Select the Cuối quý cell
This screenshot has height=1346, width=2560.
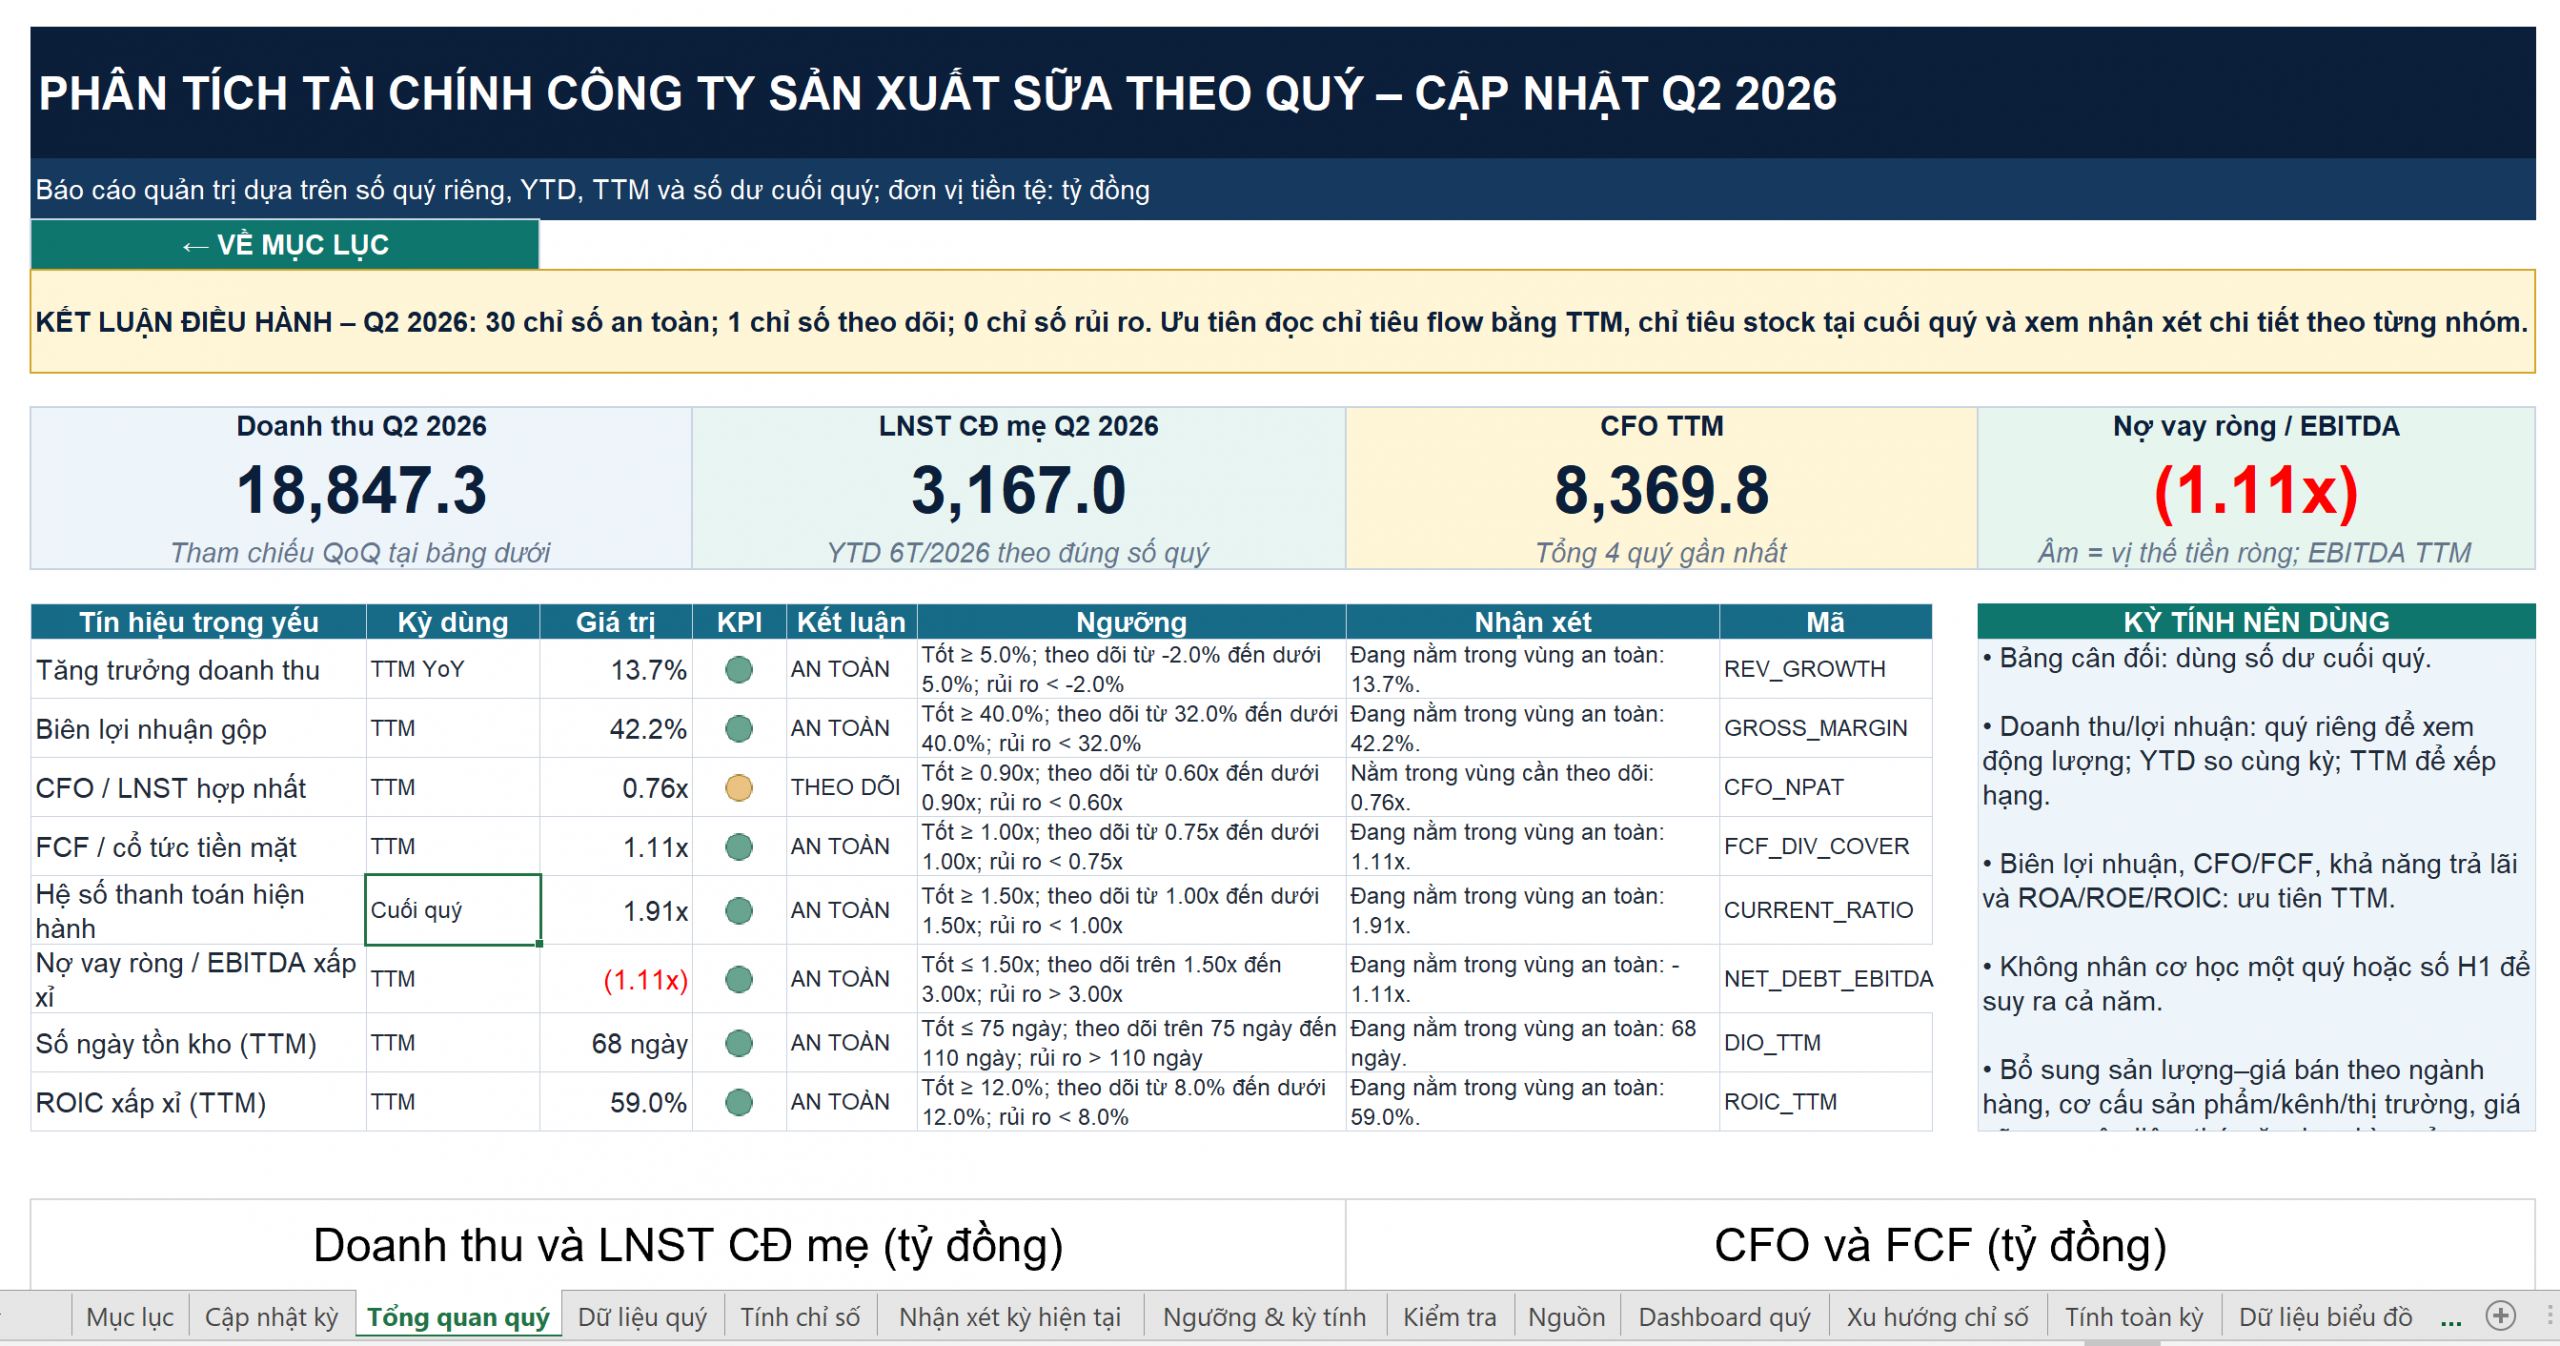[x=453, y=910]
